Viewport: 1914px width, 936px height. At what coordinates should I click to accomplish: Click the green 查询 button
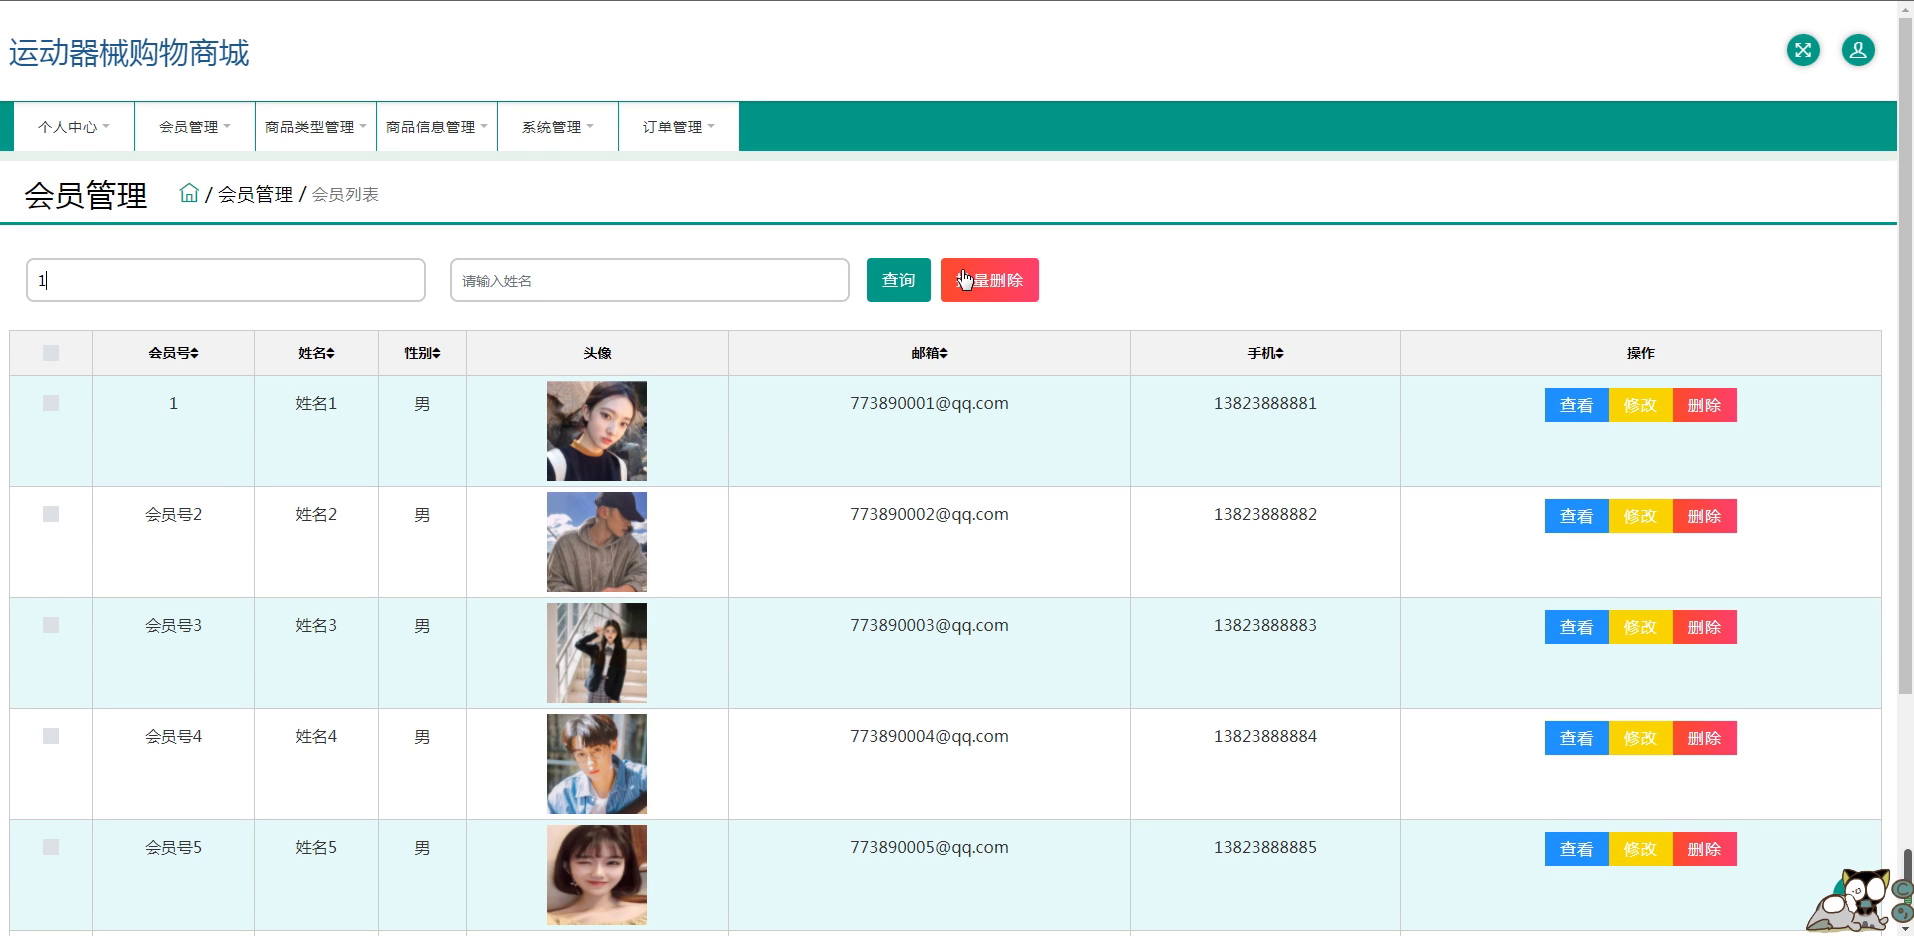click(x=898, y=280)
